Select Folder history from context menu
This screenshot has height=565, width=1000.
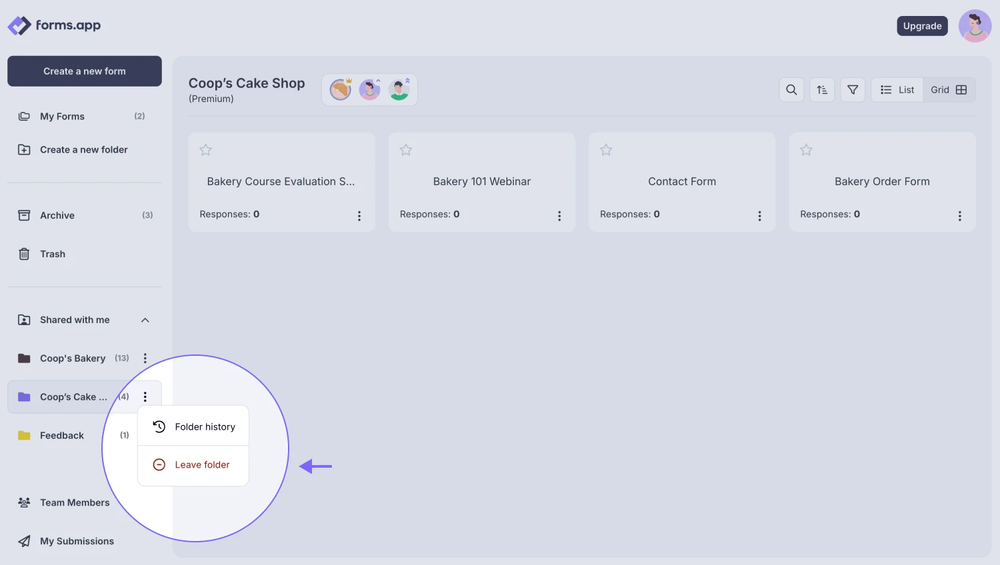[194, 427]
